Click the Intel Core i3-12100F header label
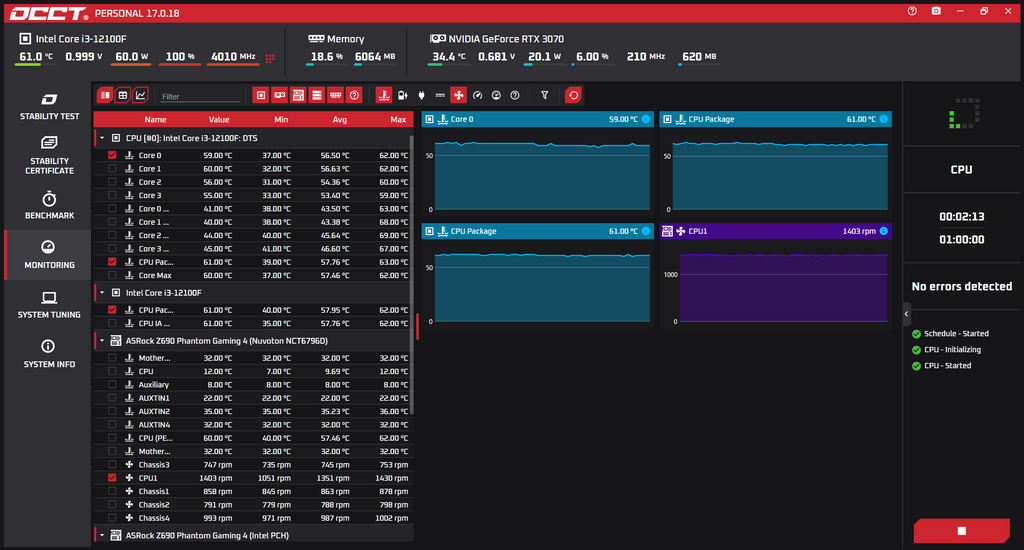 pos(81,39)
